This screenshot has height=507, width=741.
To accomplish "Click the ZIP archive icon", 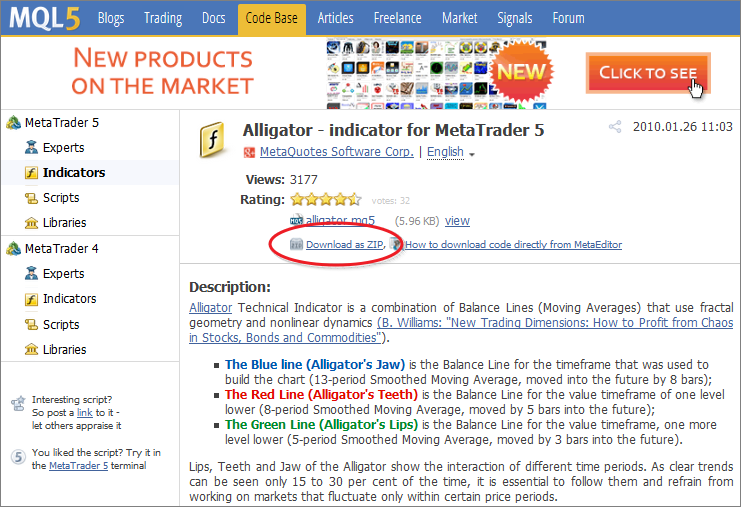I will click(x=296, y=244).
